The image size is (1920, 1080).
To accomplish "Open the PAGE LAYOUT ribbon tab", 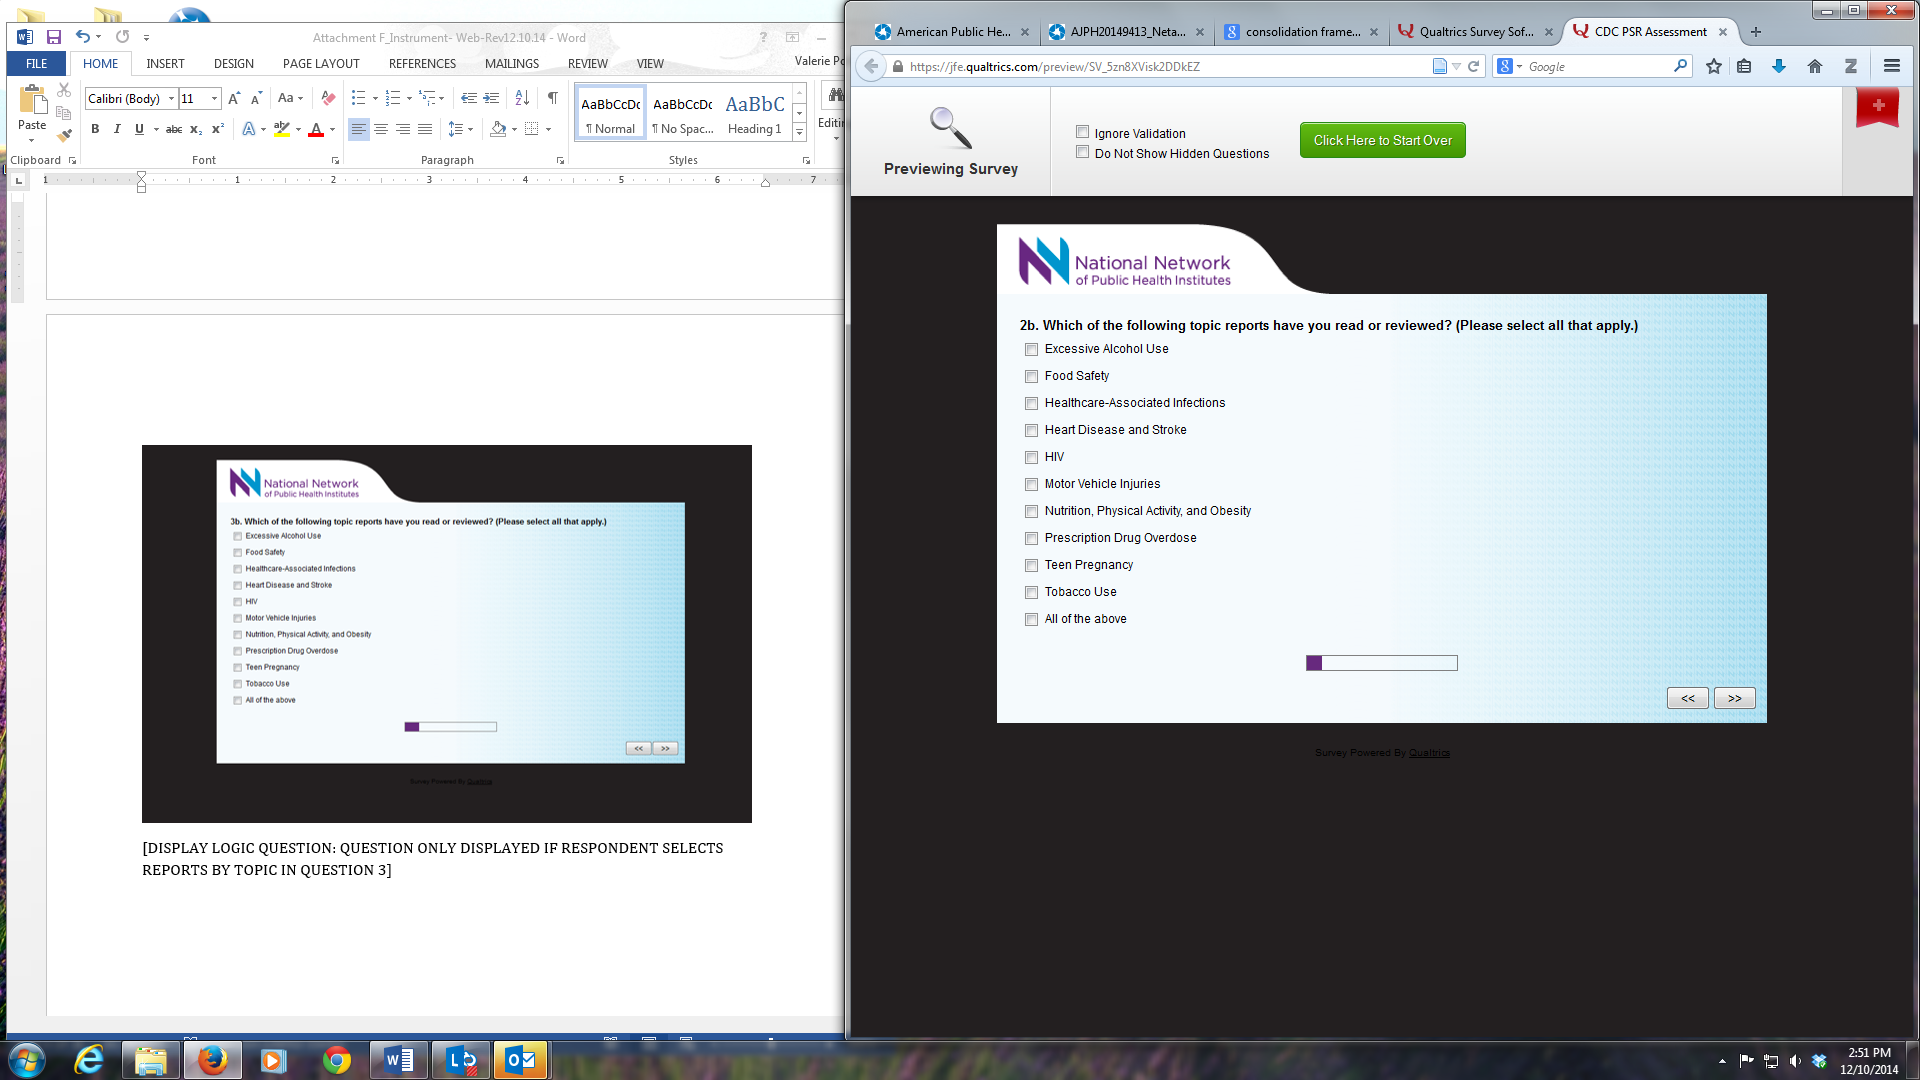I will coord(321,63).
